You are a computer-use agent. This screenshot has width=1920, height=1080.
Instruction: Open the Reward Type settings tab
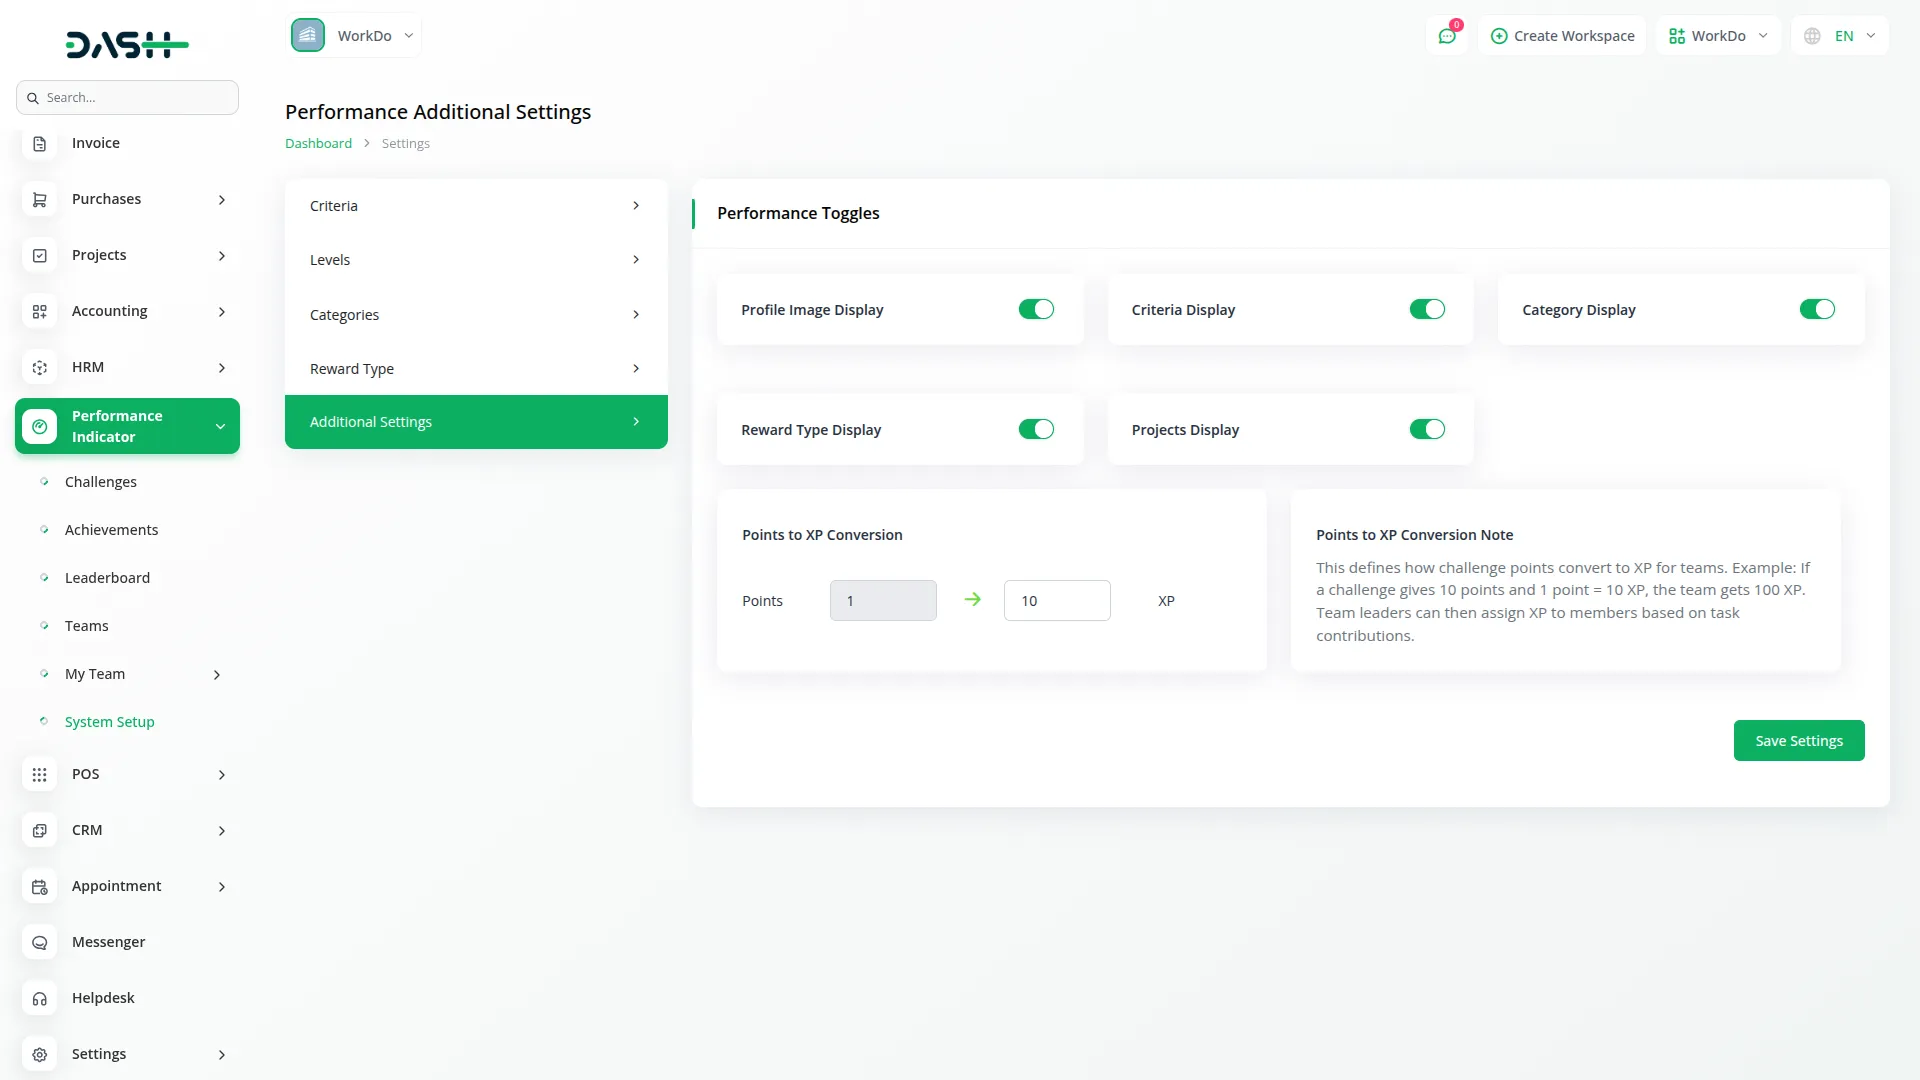pos(476,369)
